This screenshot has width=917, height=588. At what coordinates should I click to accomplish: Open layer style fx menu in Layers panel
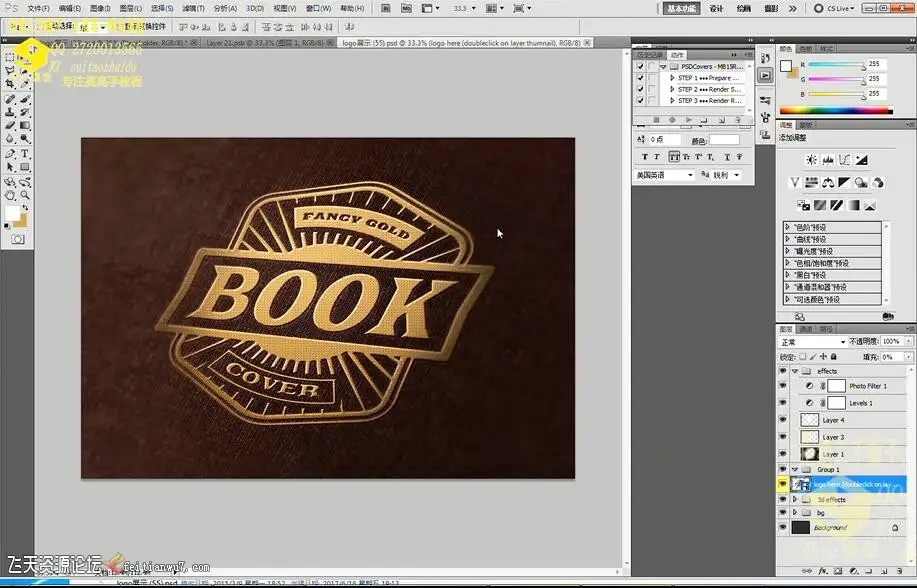click(x=822, y=570)
